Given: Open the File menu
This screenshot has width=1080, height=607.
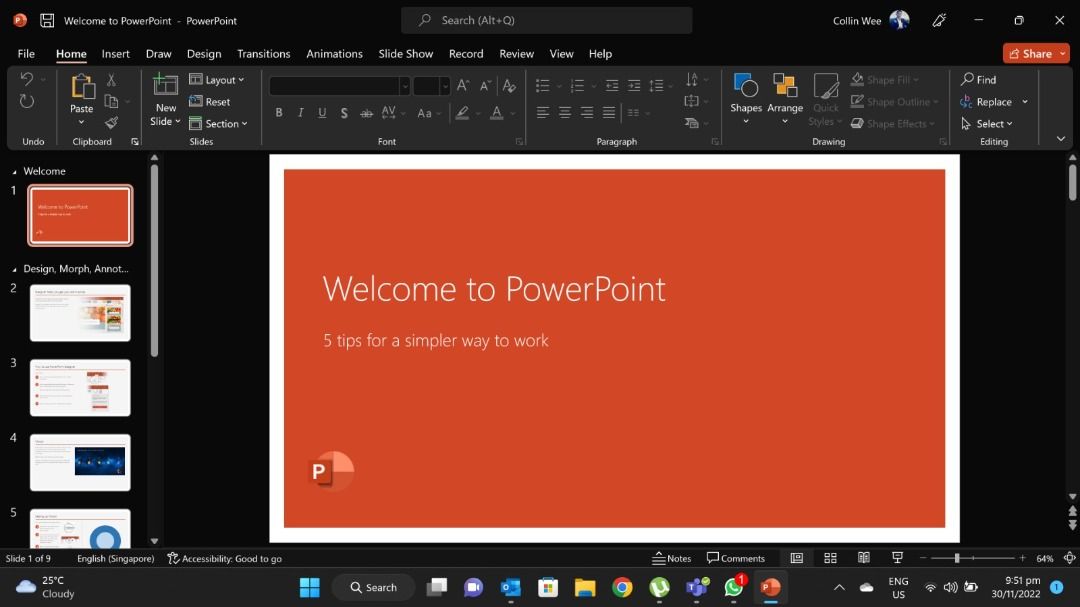Looking at the screenshot, I should tap(26, 54).
